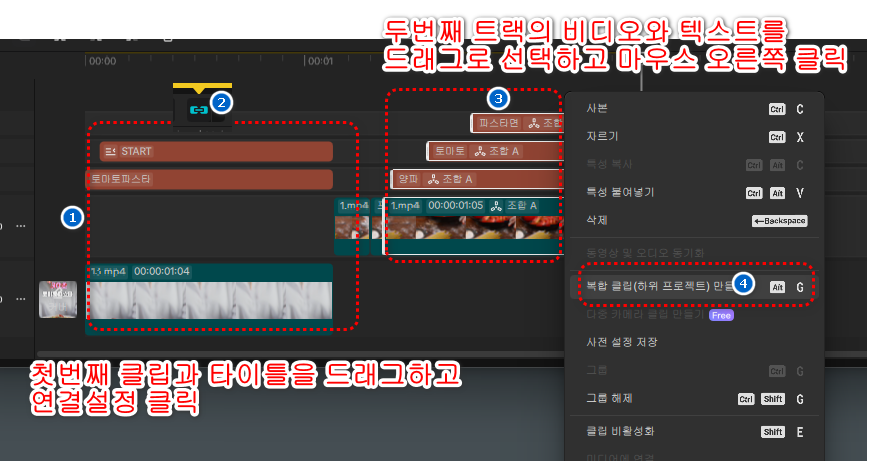Select 삭제 (delete) in the context menu

(597, 219)
